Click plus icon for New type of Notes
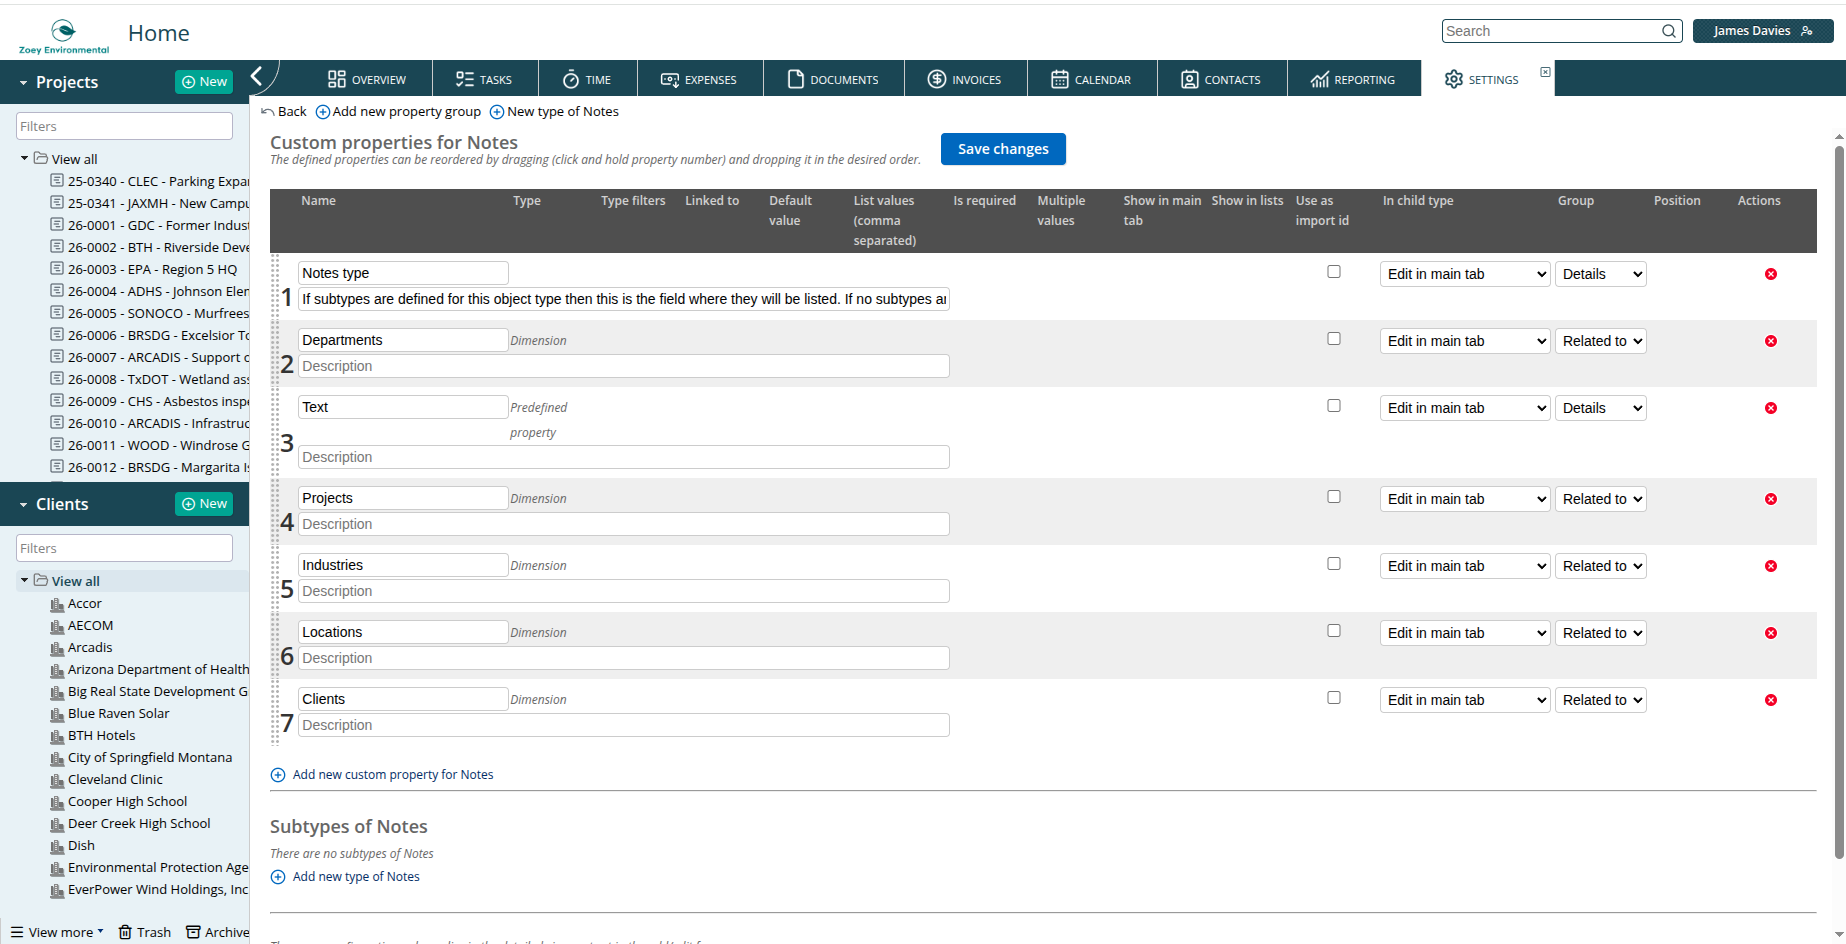This screenshot has height=944, width=1846. (496, 112)
